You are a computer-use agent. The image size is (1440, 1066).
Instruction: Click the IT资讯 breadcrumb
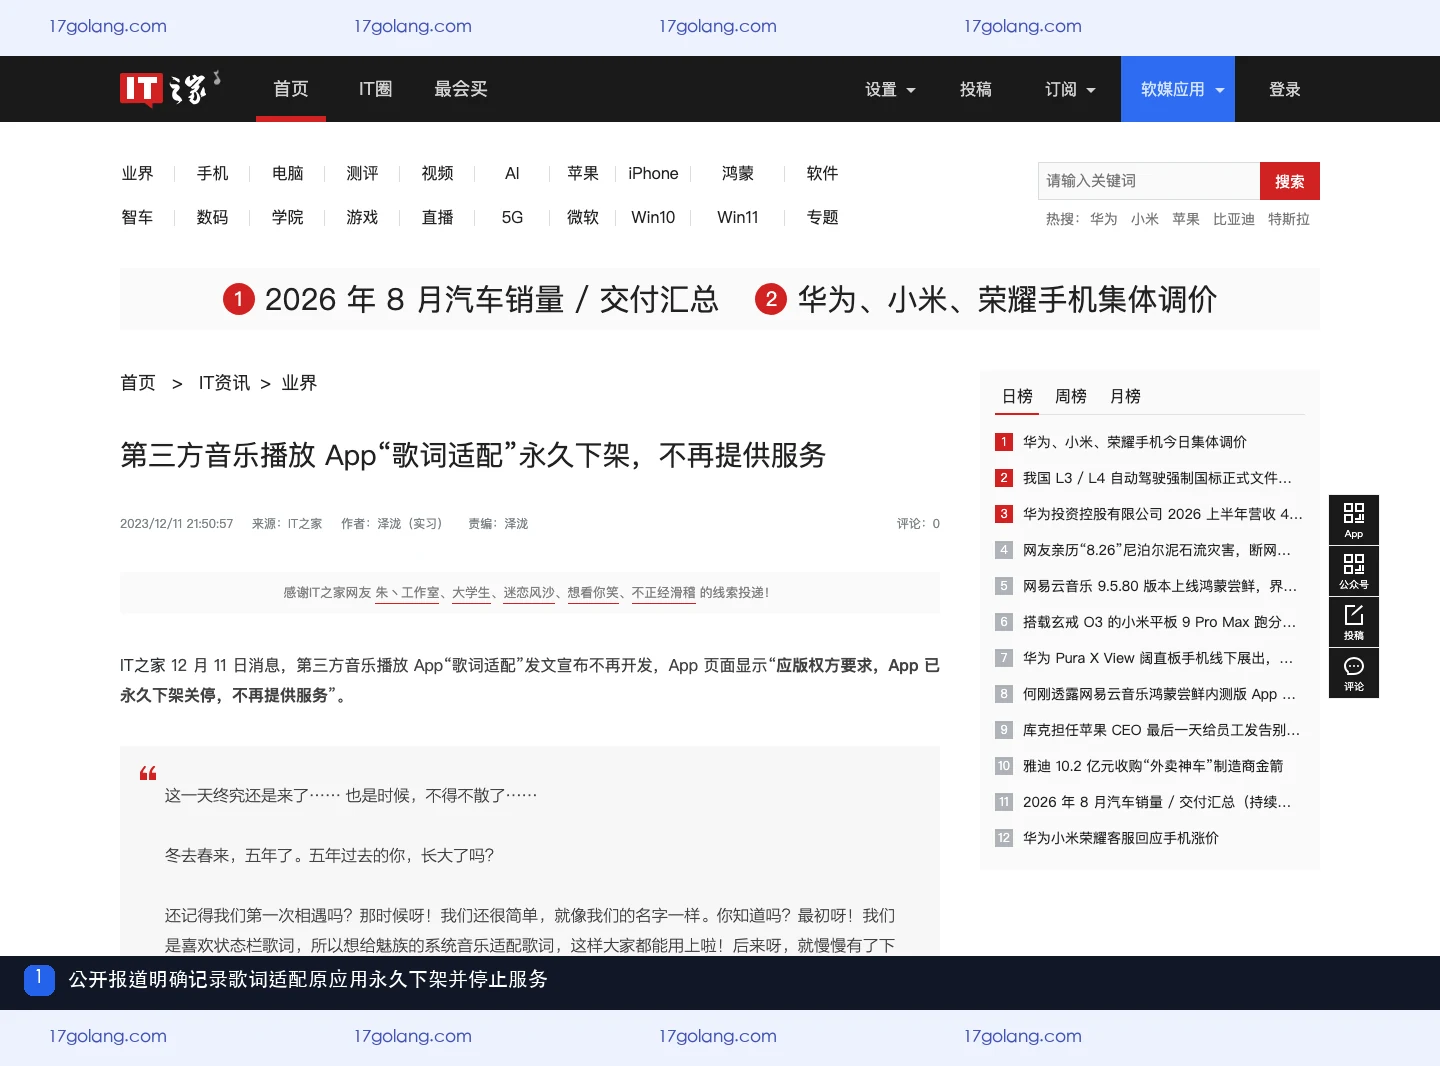pos(224,383)
